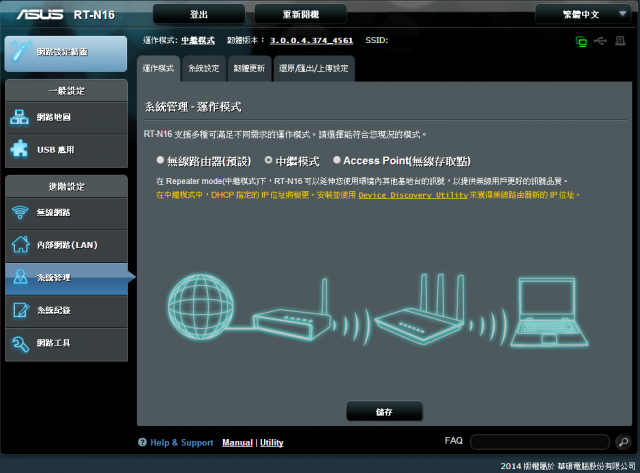Open 系統管理 administration menu item
Viewport: 640px width, 473px height.
[66, 279]
